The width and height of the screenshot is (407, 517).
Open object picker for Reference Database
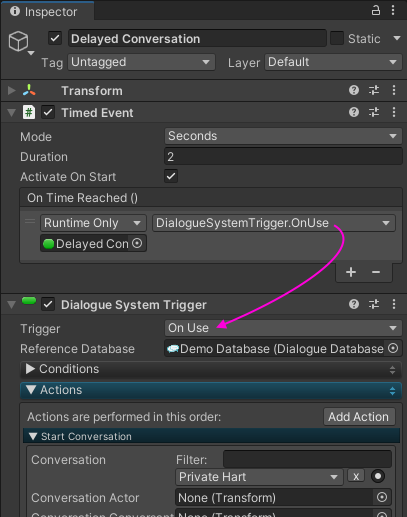pyautogui.click(x=393, y=349)
